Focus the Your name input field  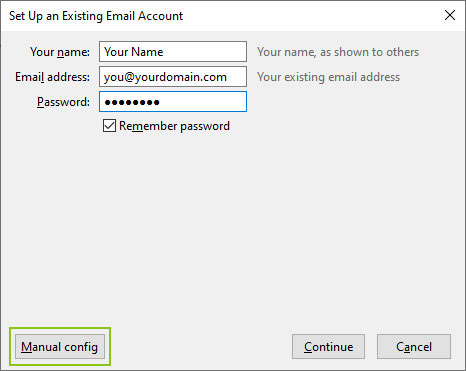click(x=173, y=52)
